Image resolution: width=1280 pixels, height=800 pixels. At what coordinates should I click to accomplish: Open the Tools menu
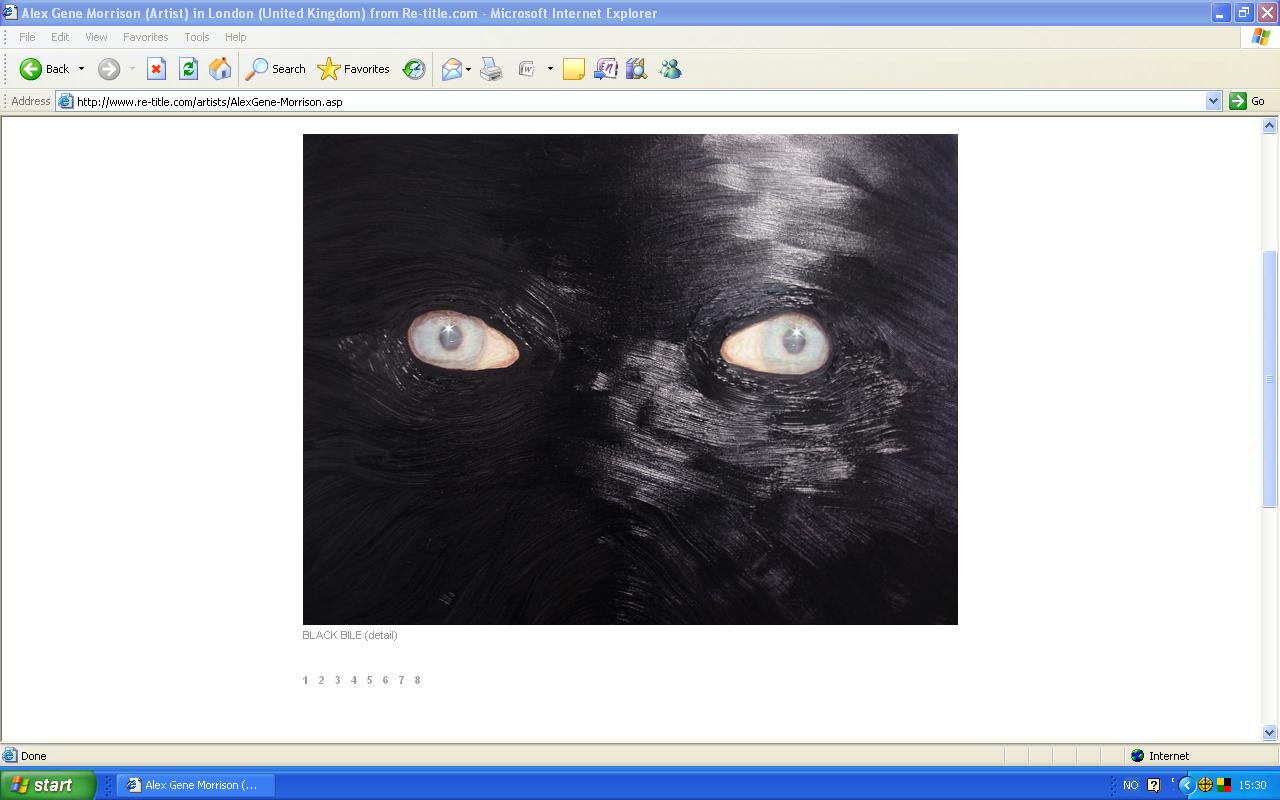point(197,37)
